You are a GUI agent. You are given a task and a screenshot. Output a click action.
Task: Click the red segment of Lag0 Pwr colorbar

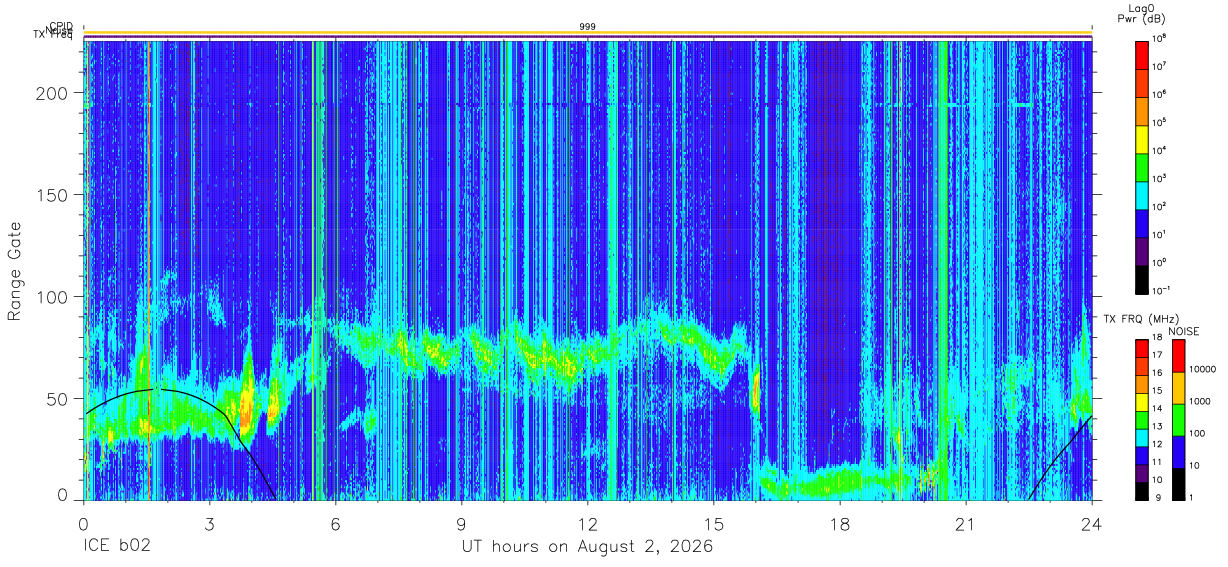click(x=1142, y=54)
